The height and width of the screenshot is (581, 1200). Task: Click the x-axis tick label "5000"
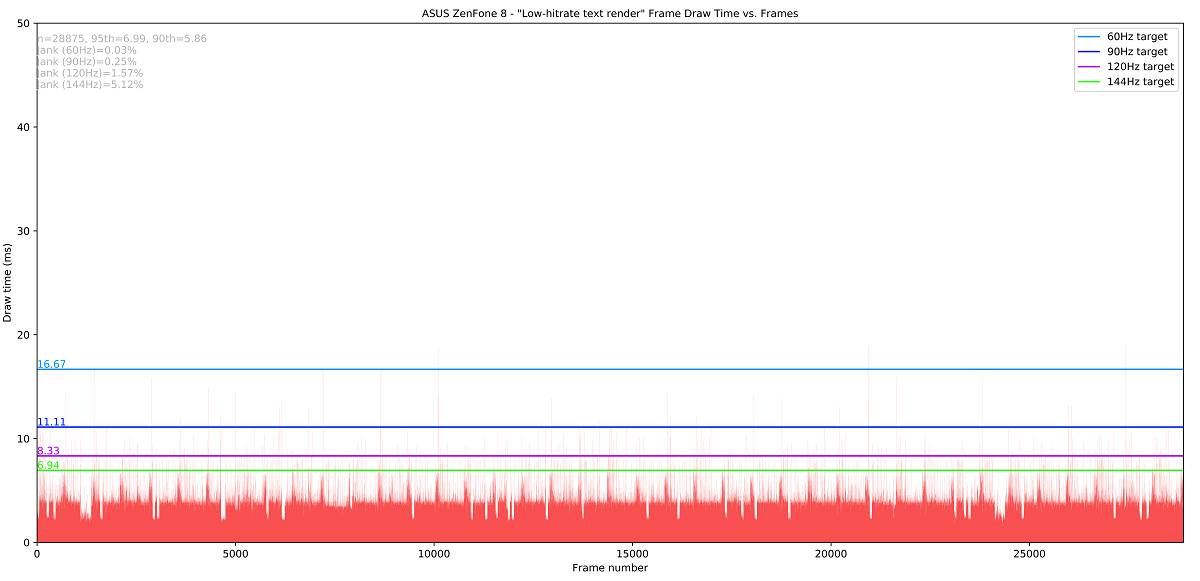235,553
